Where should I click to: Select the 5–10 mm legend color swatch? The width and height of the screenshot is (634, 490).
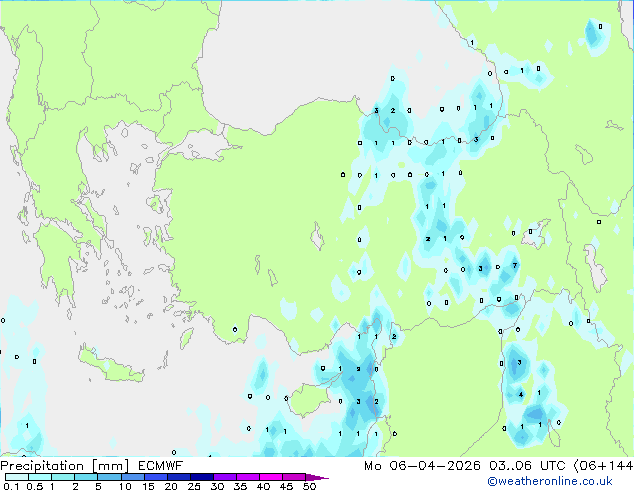(x=109, y=477)
